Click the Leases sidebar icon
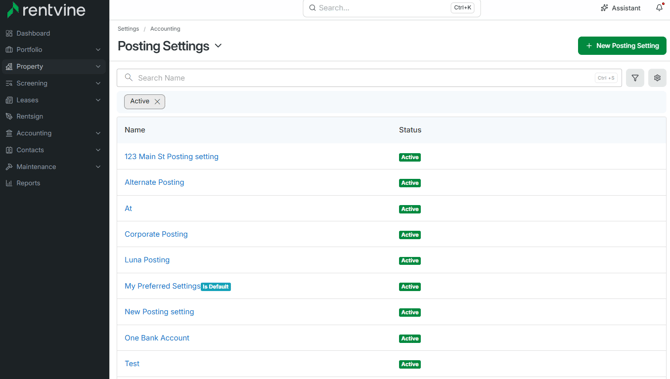670x379 pixels. pos(9,100)
